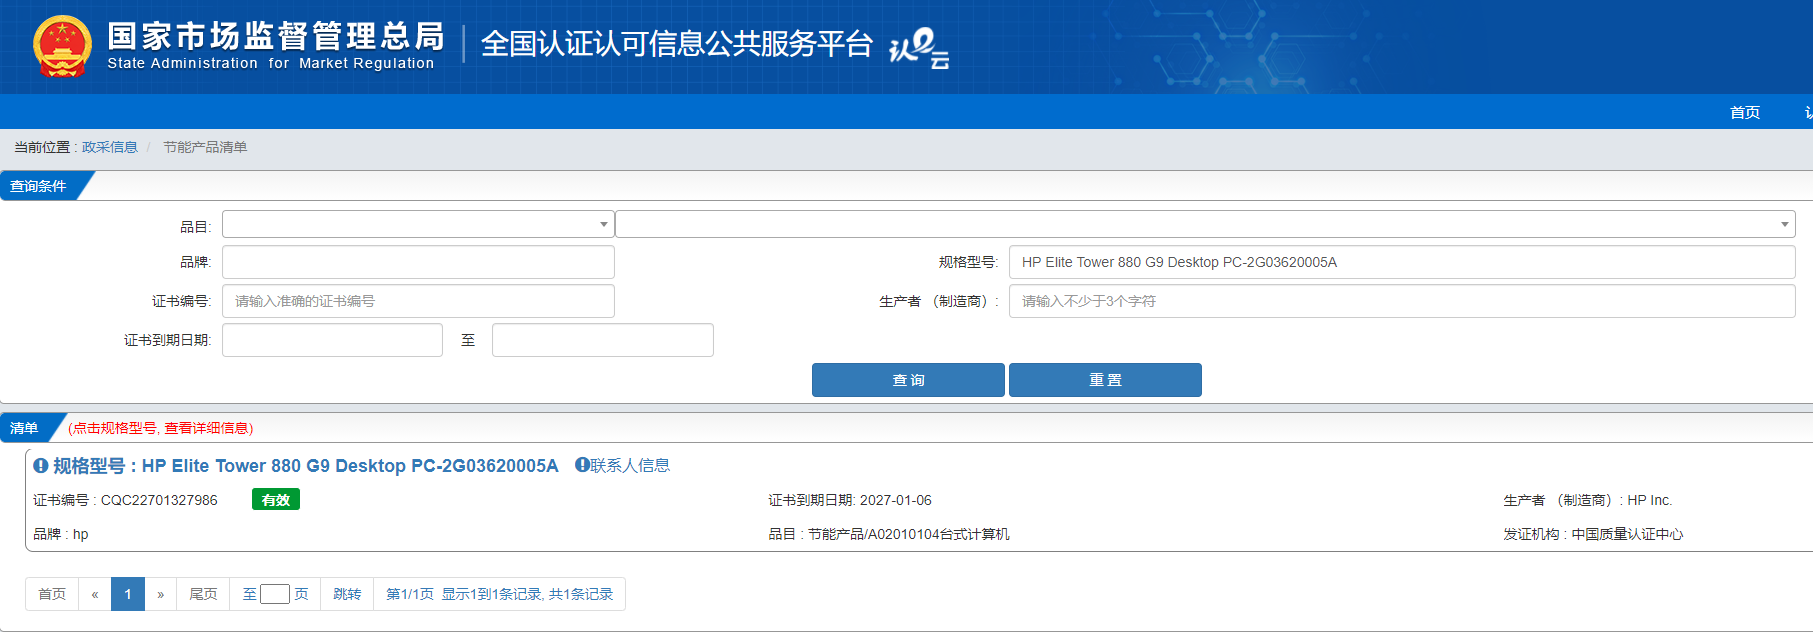Click the 证书到期日期 end date field

pos(603,340)
